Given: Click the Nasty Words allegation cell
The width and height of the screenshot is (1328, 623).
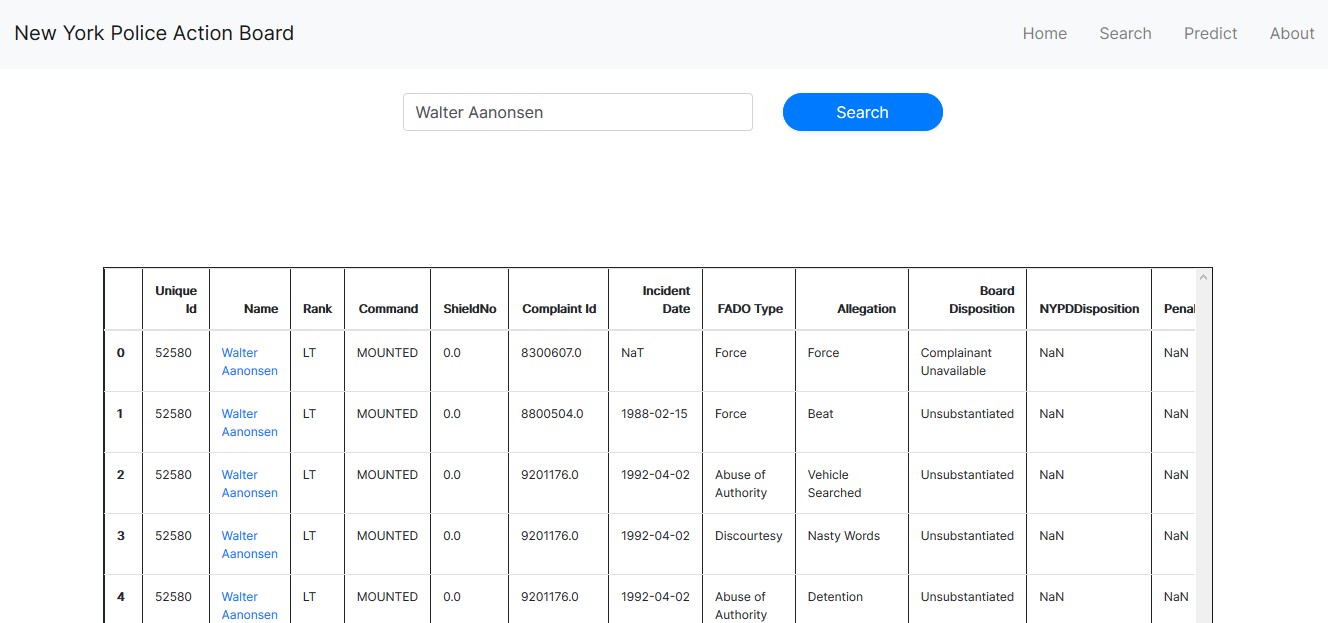Looking at the screenshot, I should tap(852, 544).
